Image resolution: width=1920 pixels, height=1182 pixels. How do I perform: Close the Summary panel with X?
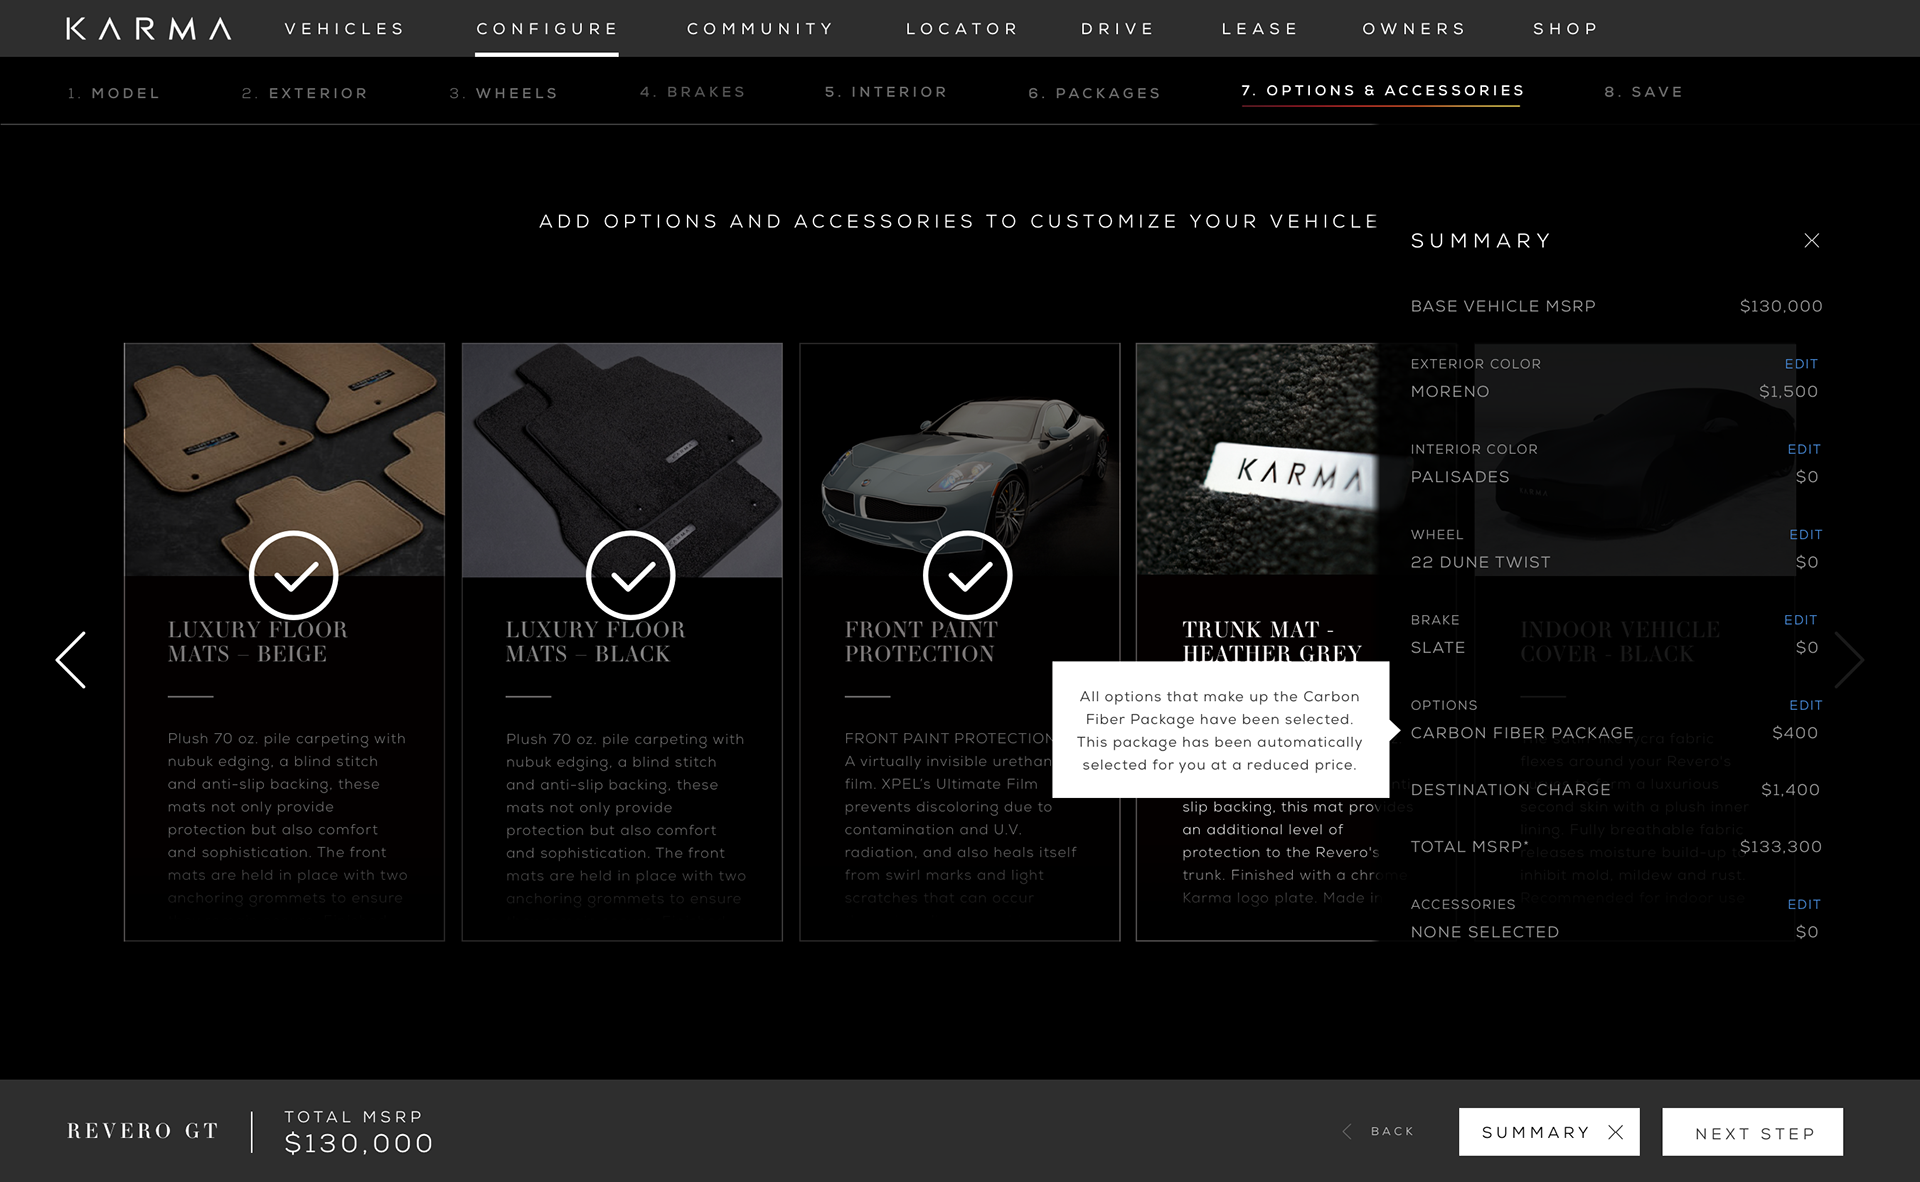(x=1811, y=240)
